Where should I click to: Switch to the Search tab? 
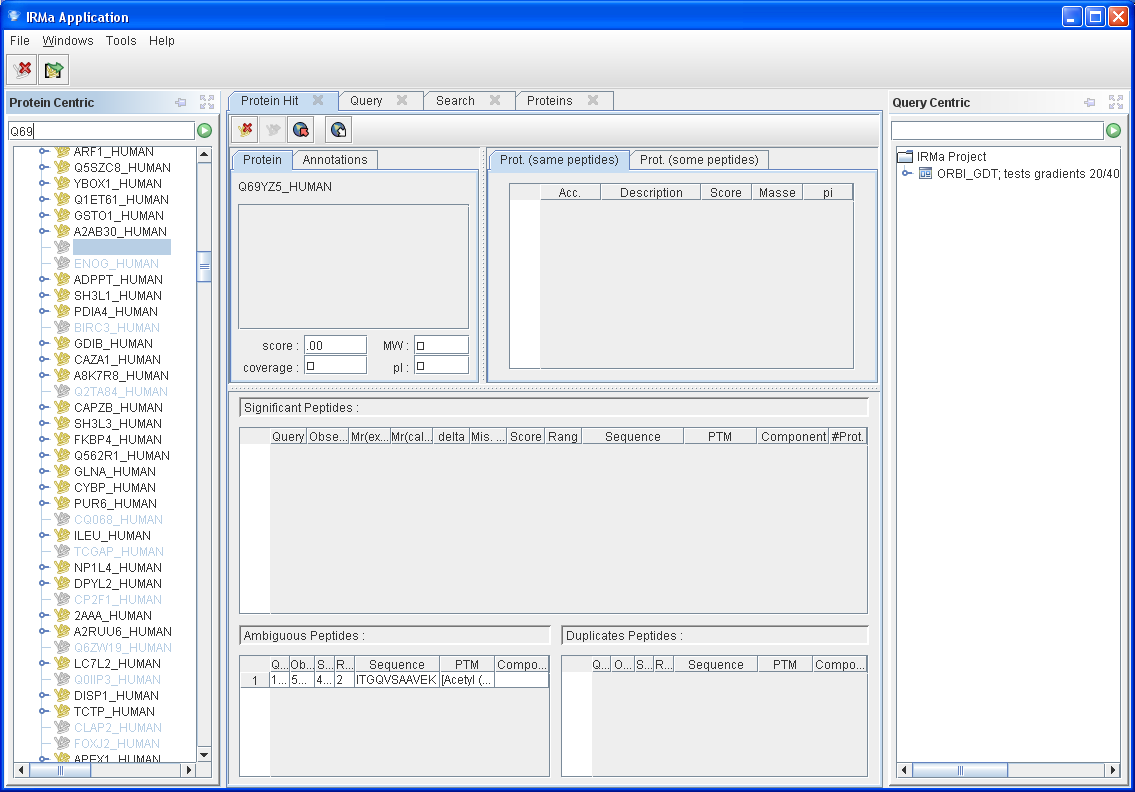click(455, 101)
